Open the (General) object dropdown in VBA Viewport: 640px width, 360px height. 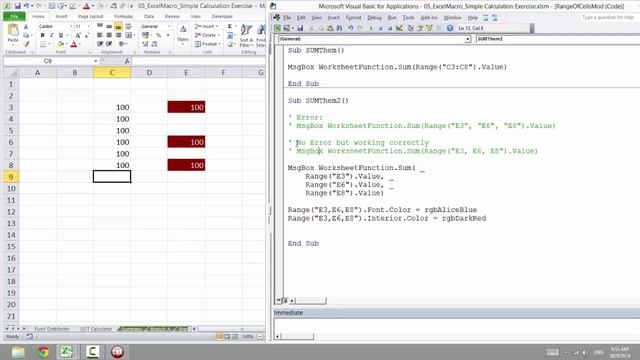pyautogui.click(x=468, y=39)
